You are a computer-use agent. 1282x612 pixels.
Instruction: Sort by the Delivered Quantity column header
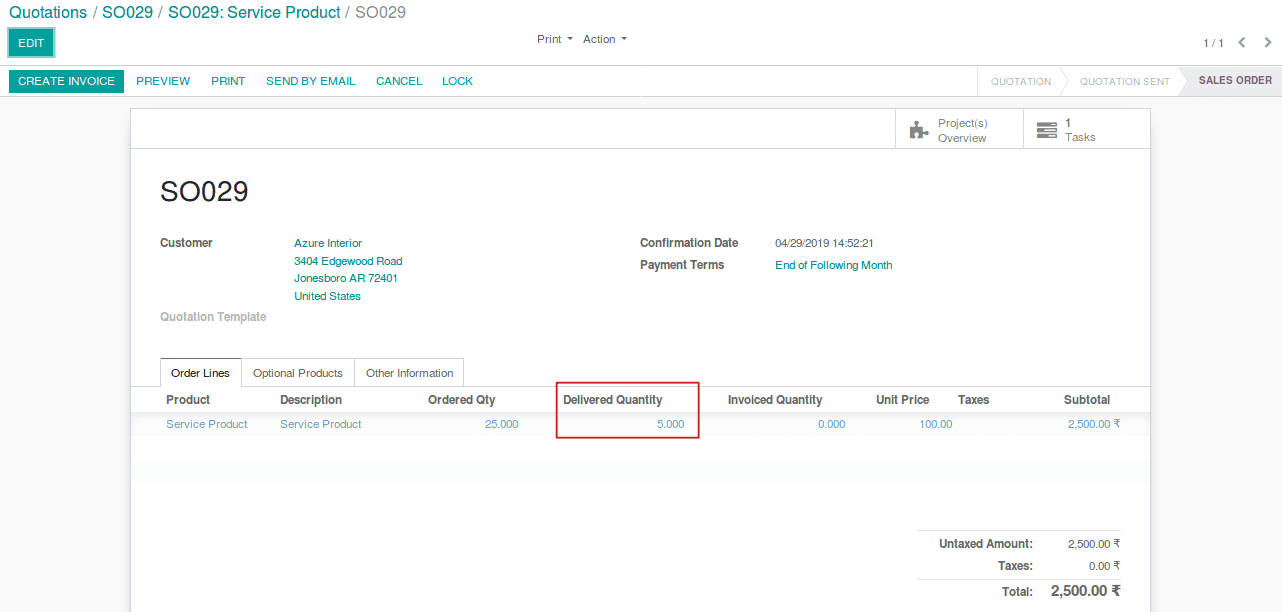click(x=613, y=400)
